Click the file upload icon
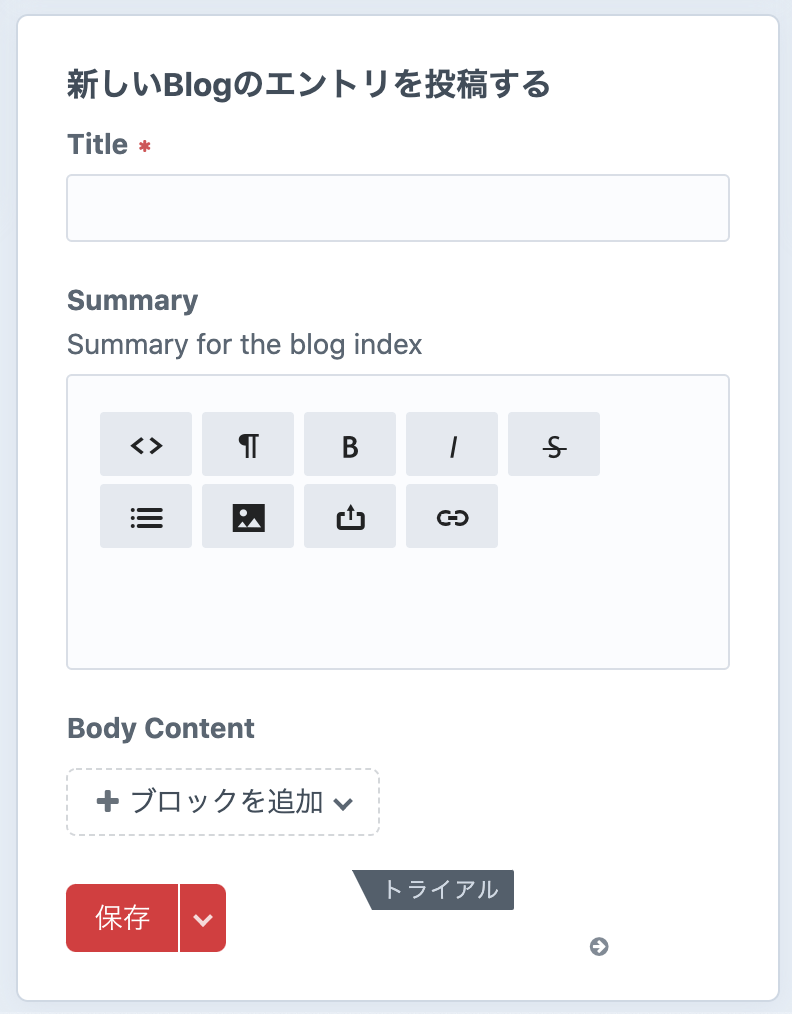Screen dimensions: 792x1014 pyautogui.click(x=350, y=516)
